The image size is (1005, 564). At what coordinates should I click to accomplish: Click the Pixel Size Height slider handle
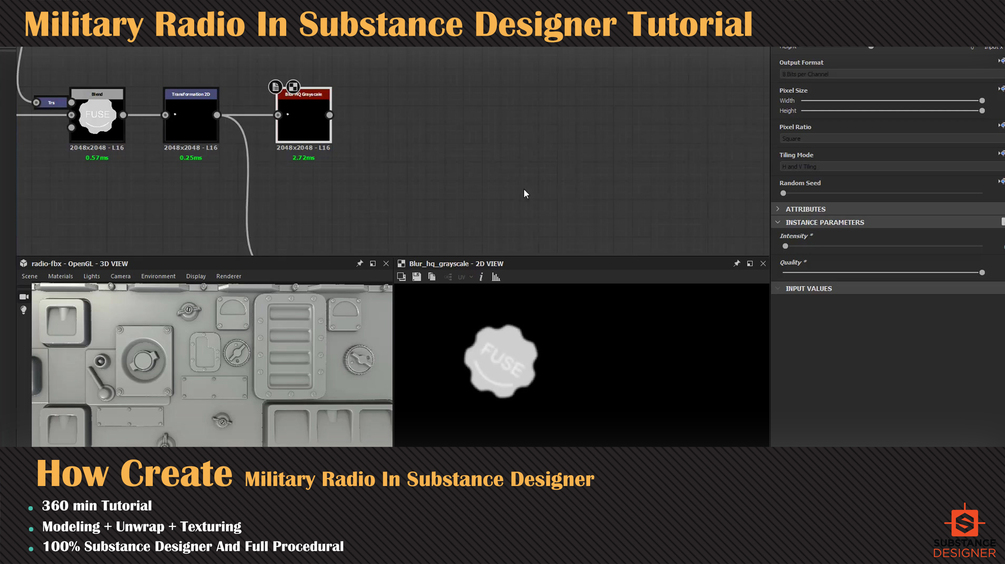(x=982, y=111)
